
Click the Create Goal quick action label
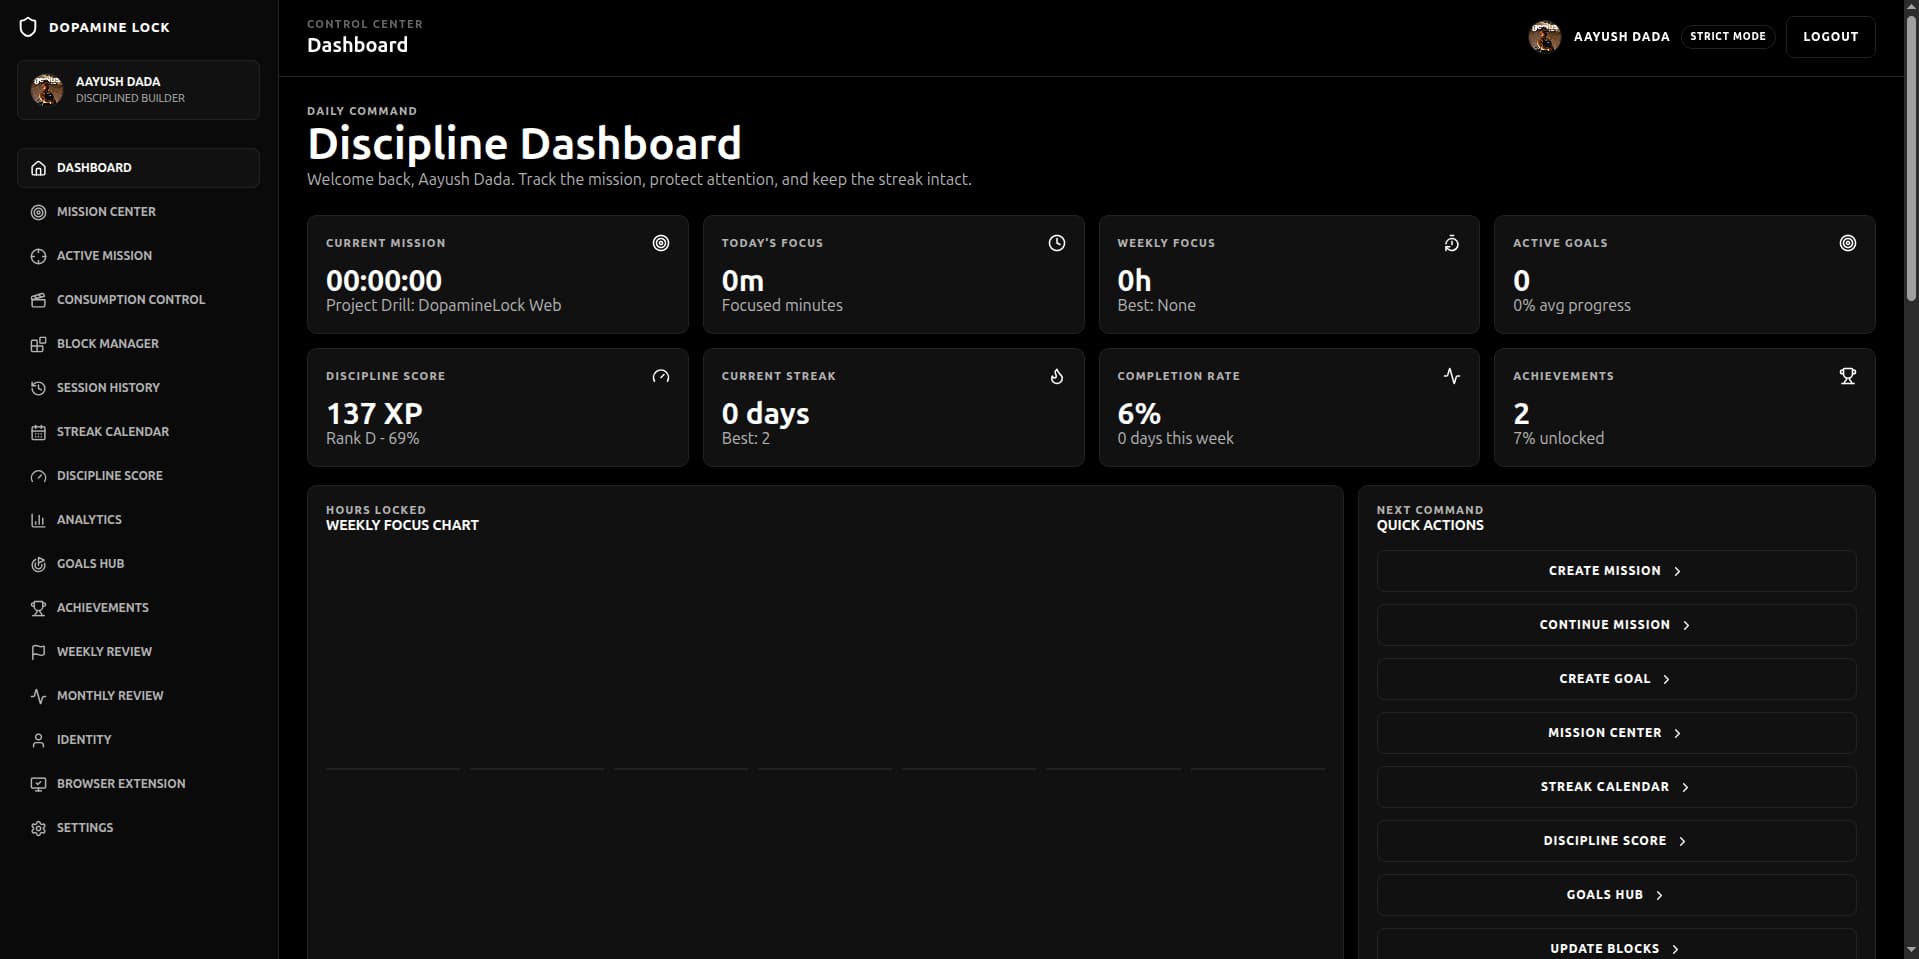click(1604, 679)
